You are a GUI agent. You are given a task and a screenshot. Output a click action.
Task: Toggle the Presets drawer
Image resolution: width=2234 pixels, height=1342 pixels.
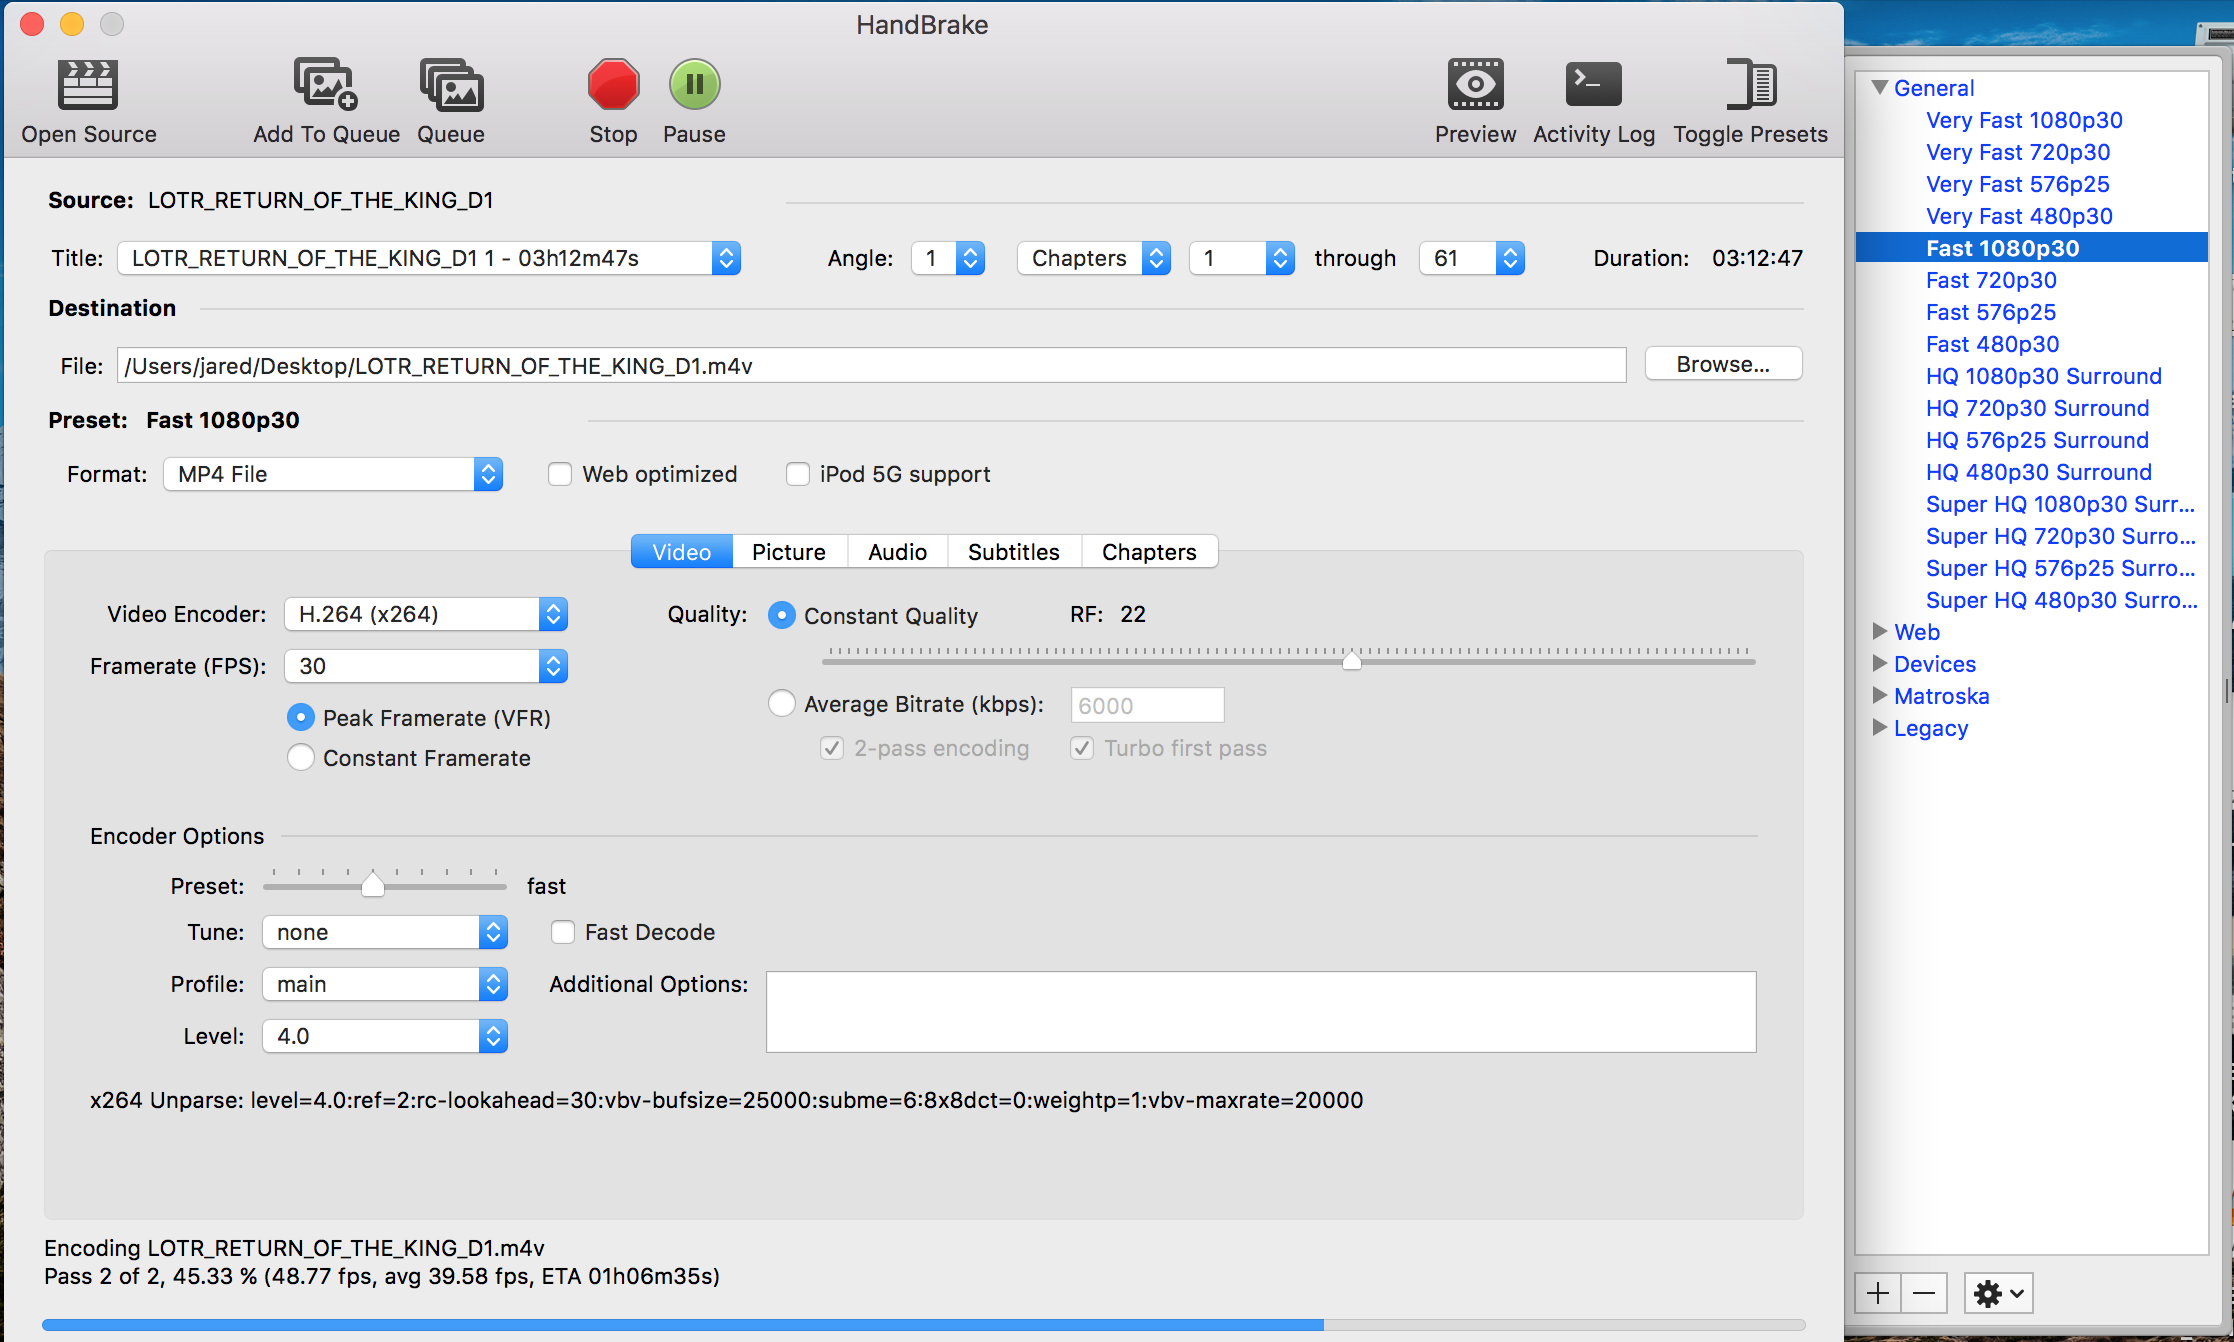pyautogui.click(x=1750, y=84)
